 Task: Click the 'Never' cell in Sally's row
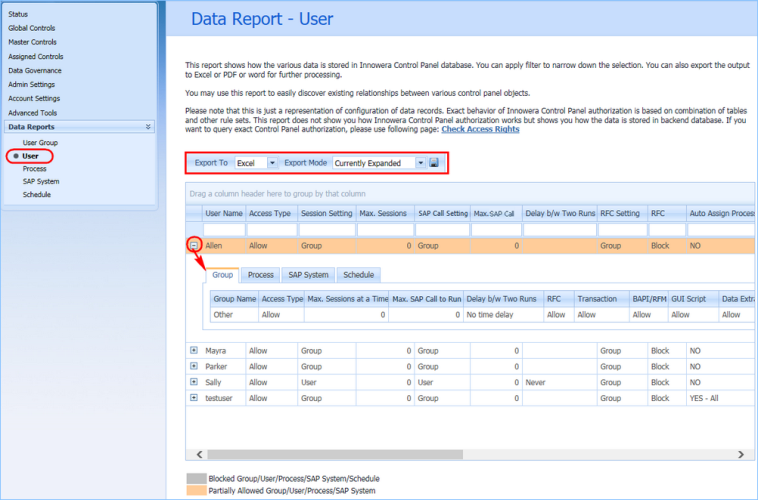[x=560, y=382]
